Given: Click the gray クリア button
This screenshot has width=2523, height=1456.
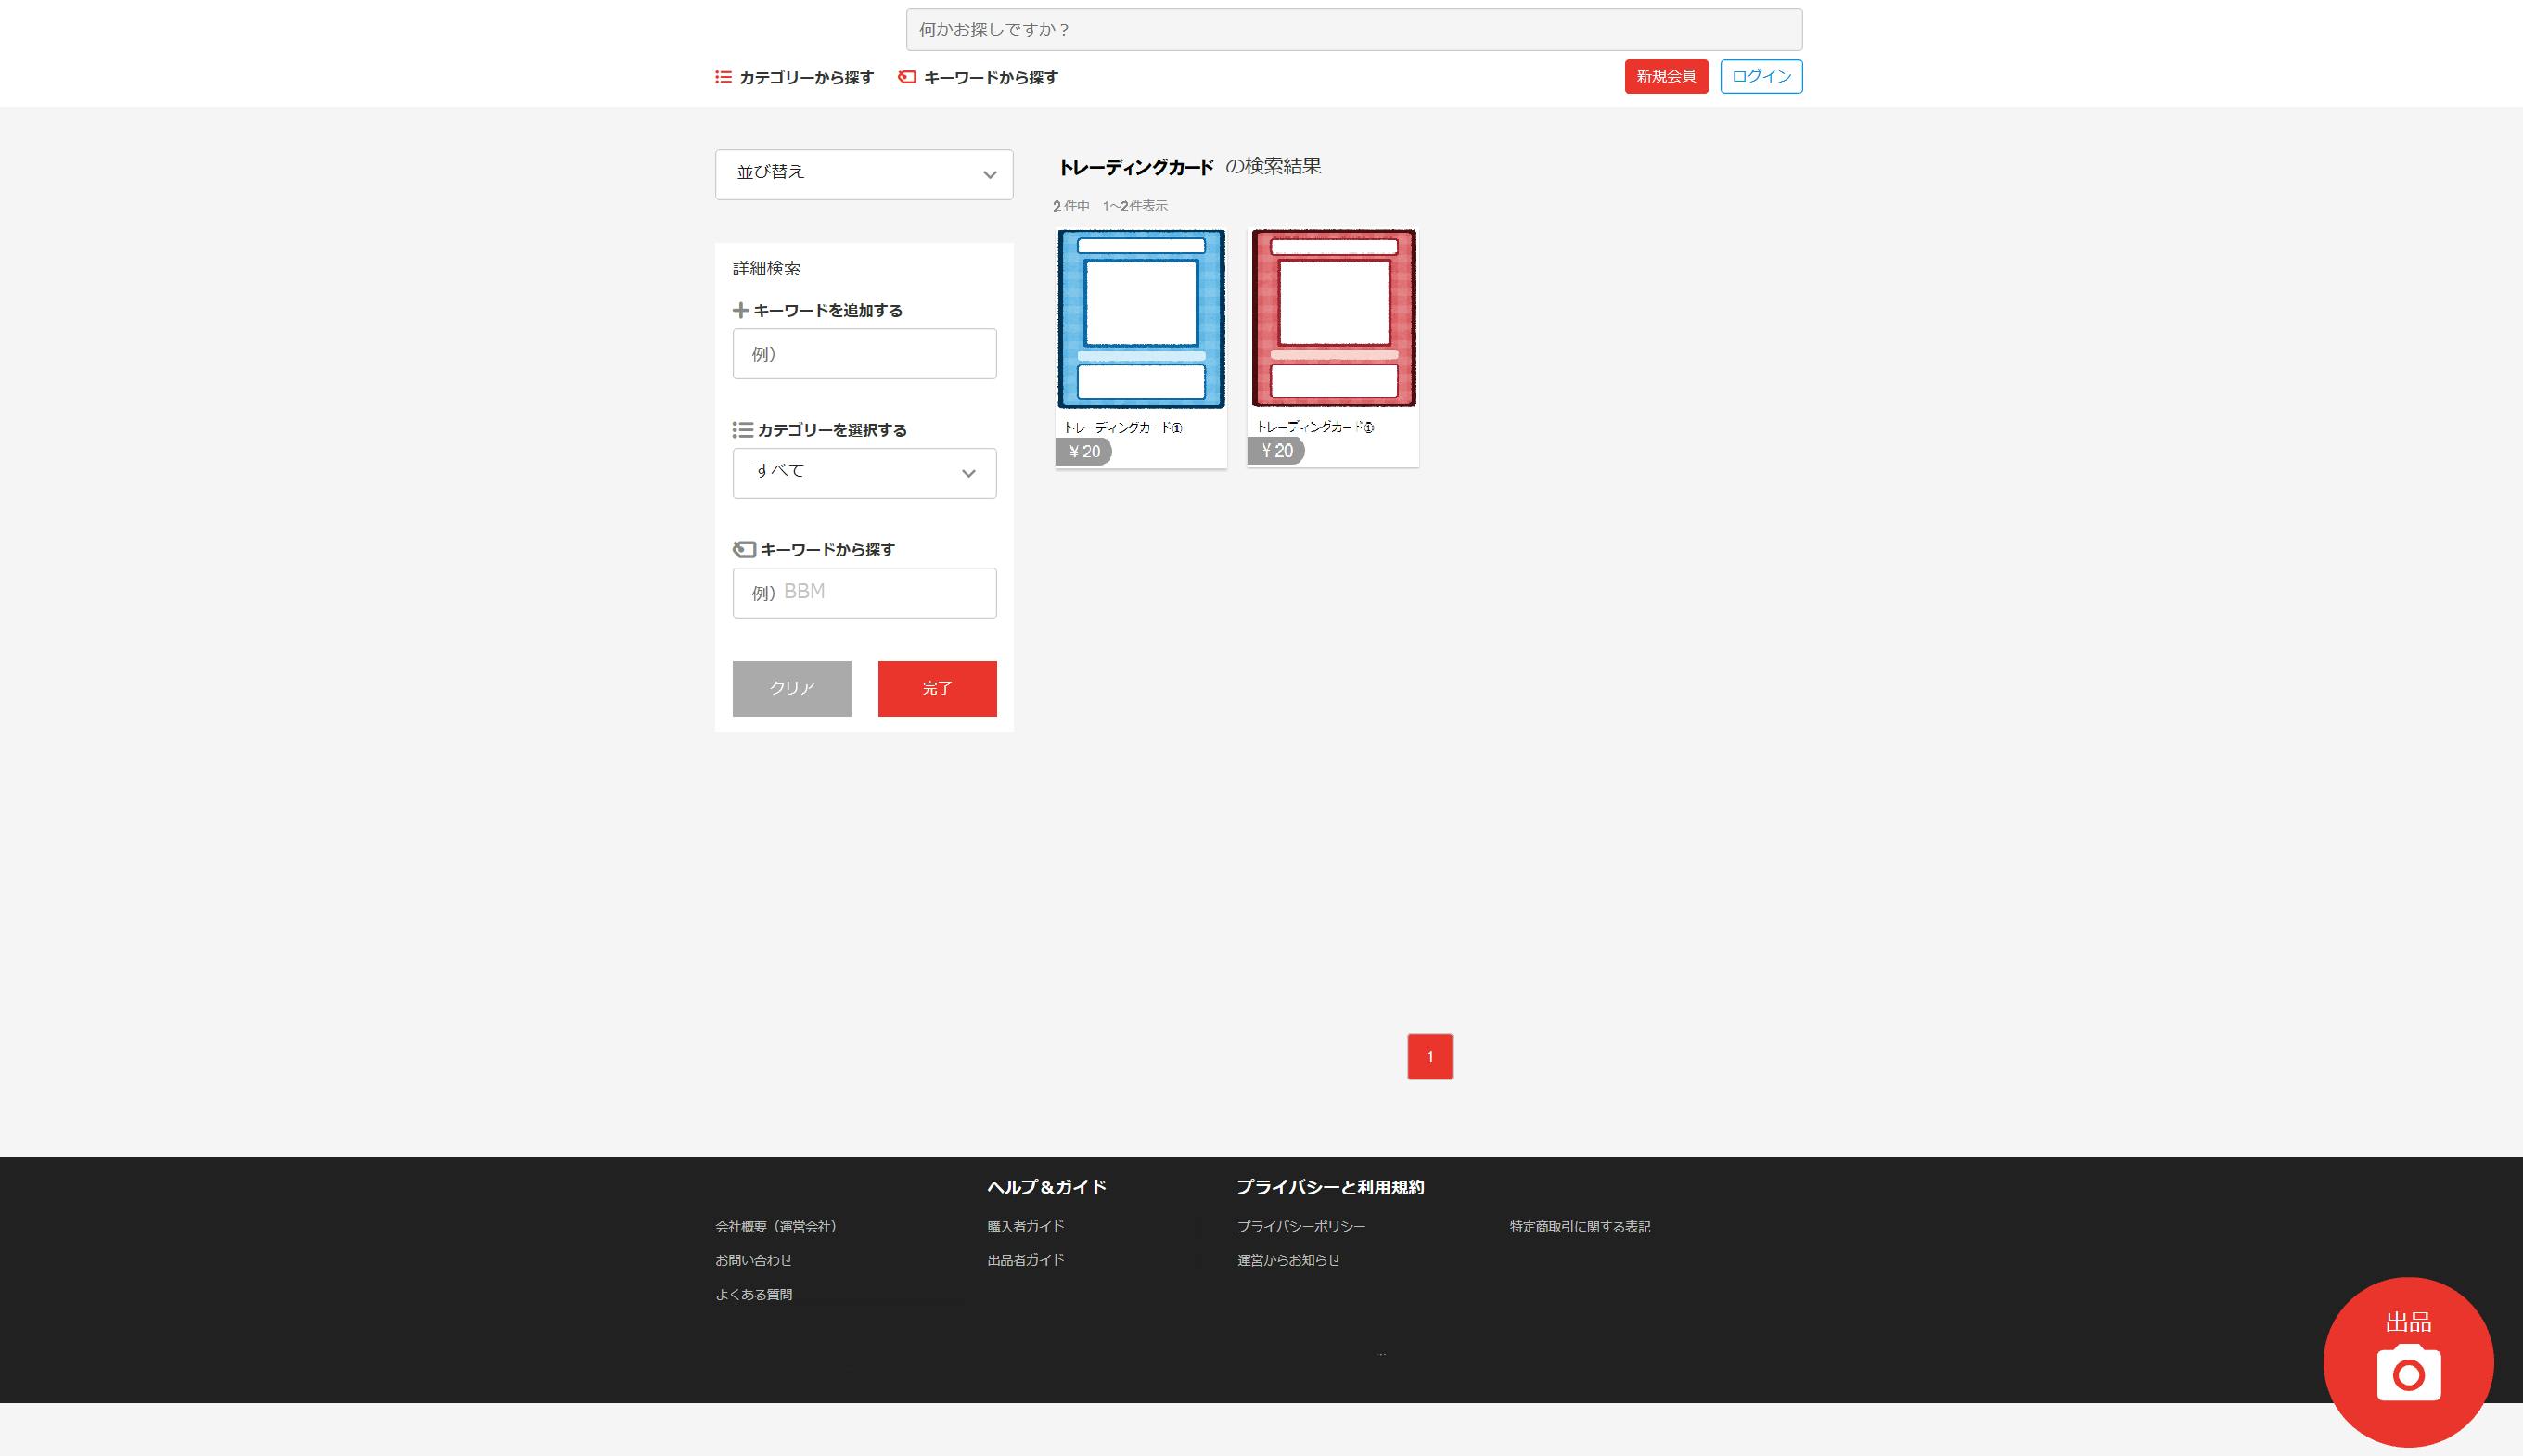Looking at the screenshot, I should (x=791, y=688).
